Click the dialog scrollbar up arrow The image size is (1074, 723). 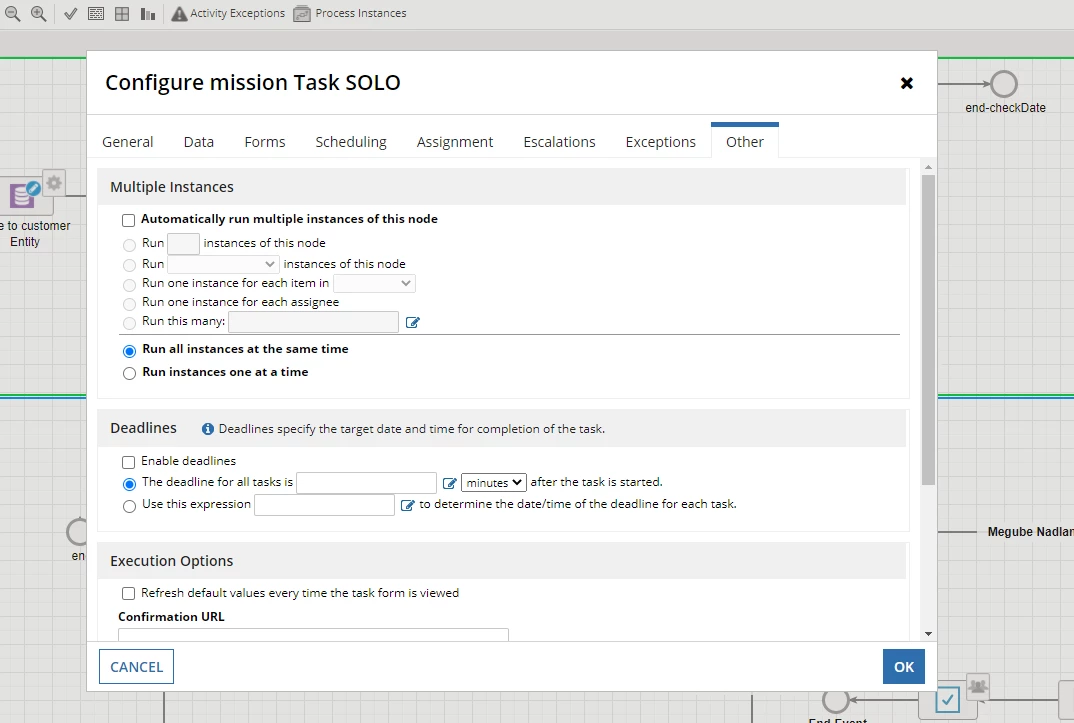928,167
